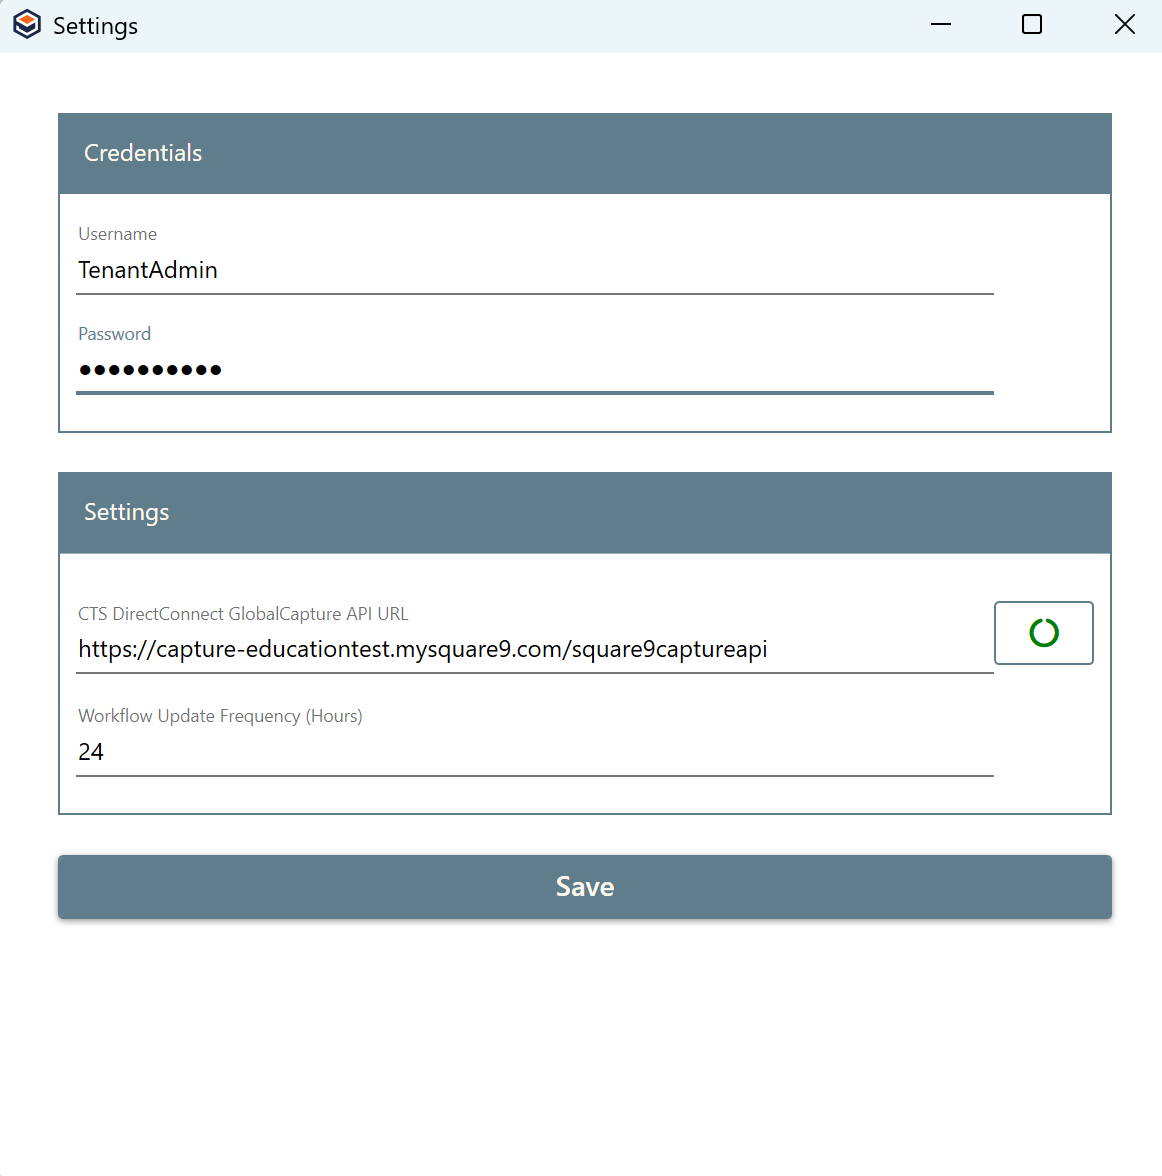
Task: Click the Username label
Action: pos(117,234)
